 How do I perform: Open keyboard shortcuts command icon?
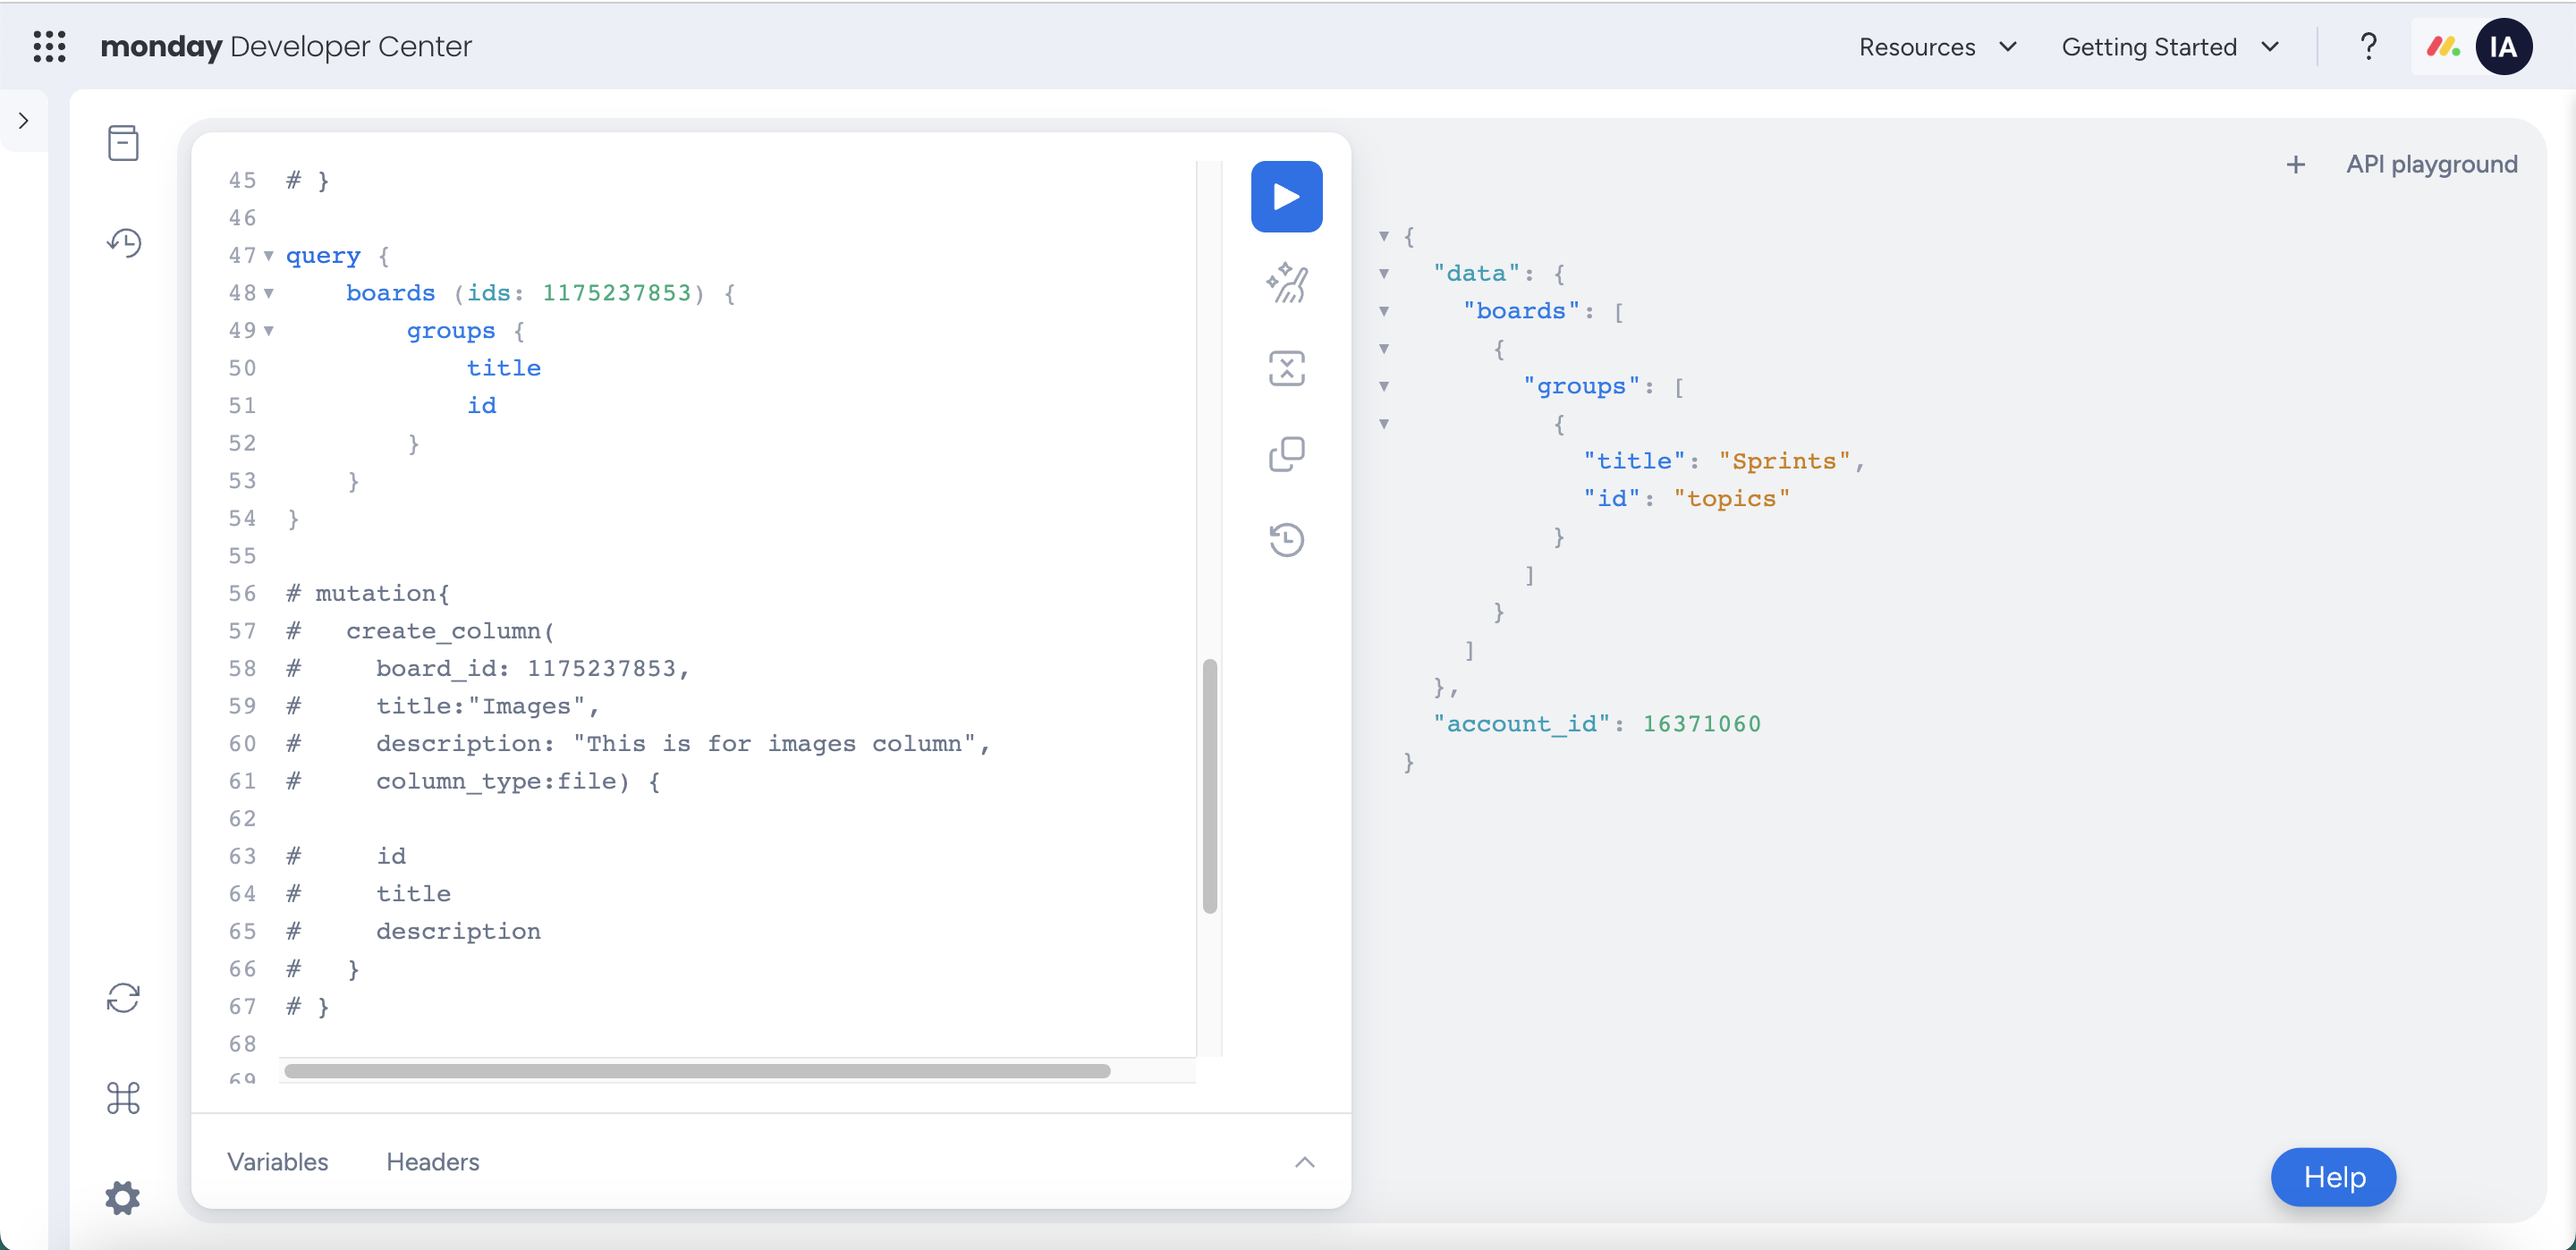(x=123, y=1097)
